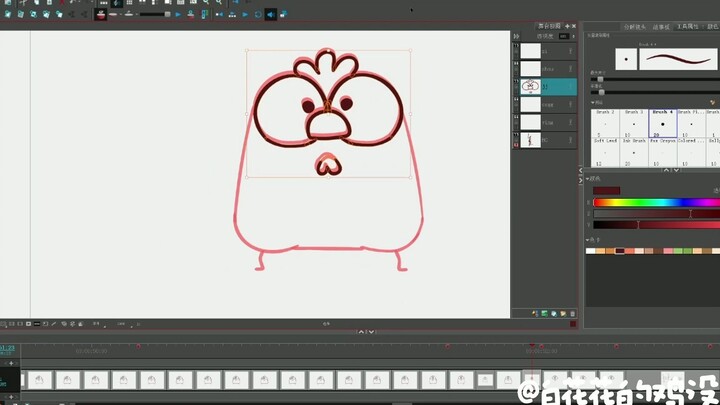Viewport: 720px width, 405px height.
Task: Click the highlighted dark toolbar icon in top row
Action: pyautogui.click(x=117, y=3)
